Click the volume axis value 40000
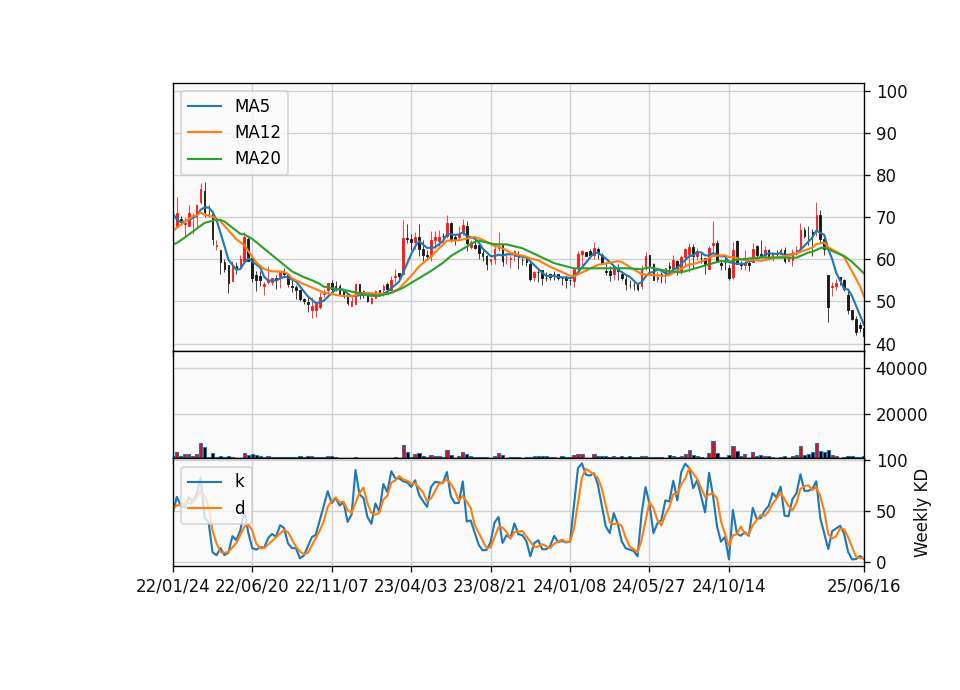 (x=902, y=369)
